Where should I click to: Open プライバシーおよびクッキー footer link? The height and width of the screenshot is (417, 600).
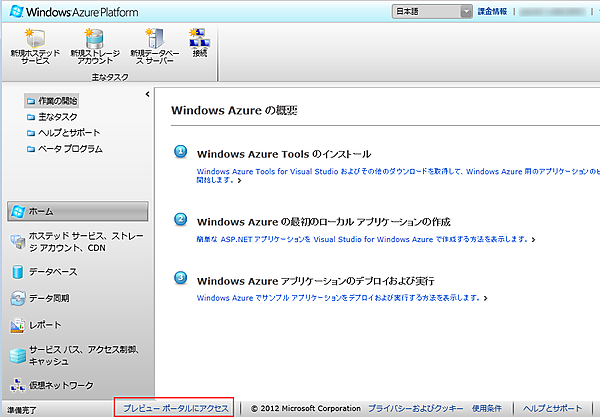click(416, 409)
